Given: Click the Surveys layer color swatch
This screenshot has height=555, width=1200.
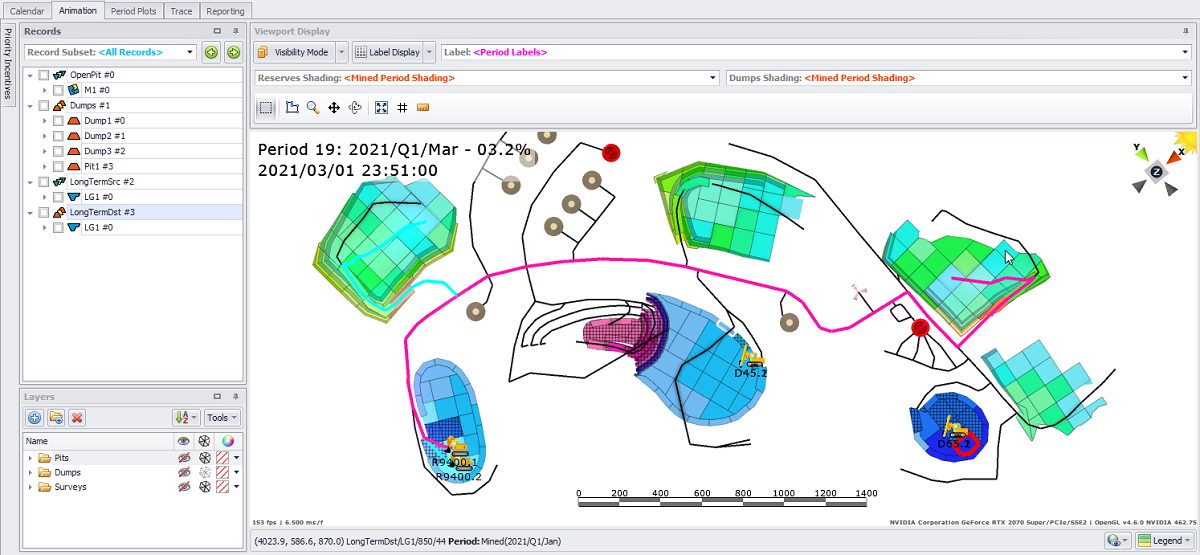Looking at the screenshot, I should click(223, 487).
